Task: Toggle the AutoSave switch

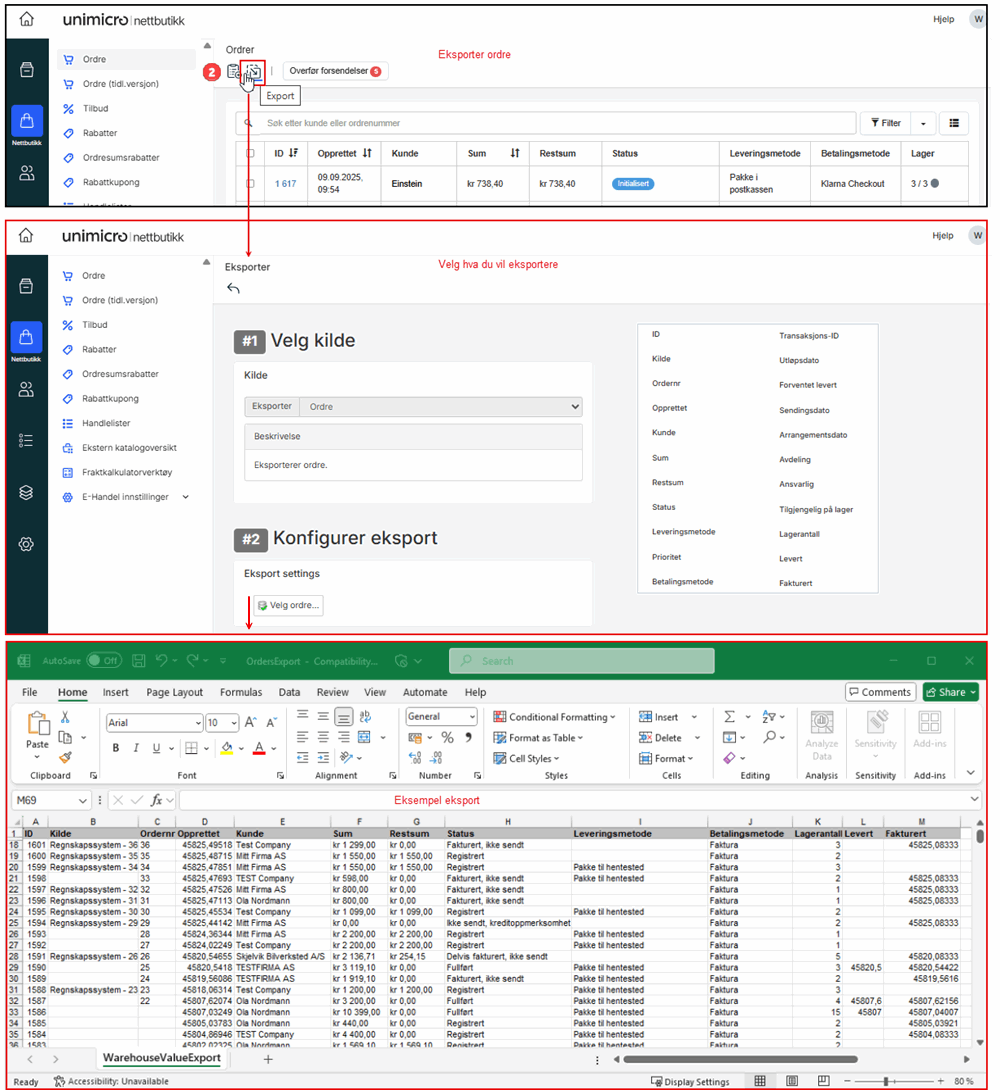Action: click(x=103, y=661)
